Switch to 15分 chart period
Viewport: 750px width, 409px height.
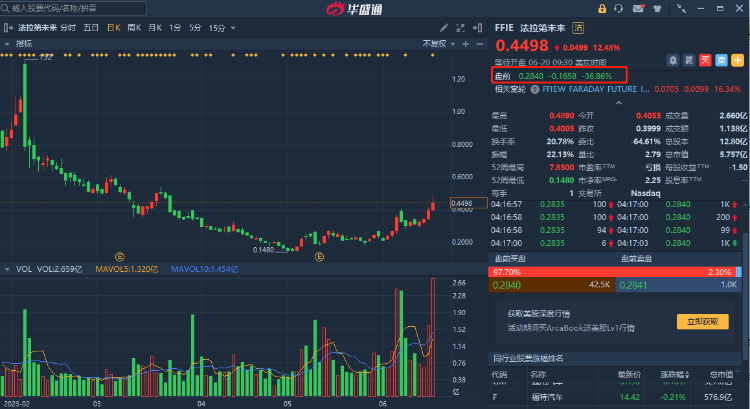217,28
